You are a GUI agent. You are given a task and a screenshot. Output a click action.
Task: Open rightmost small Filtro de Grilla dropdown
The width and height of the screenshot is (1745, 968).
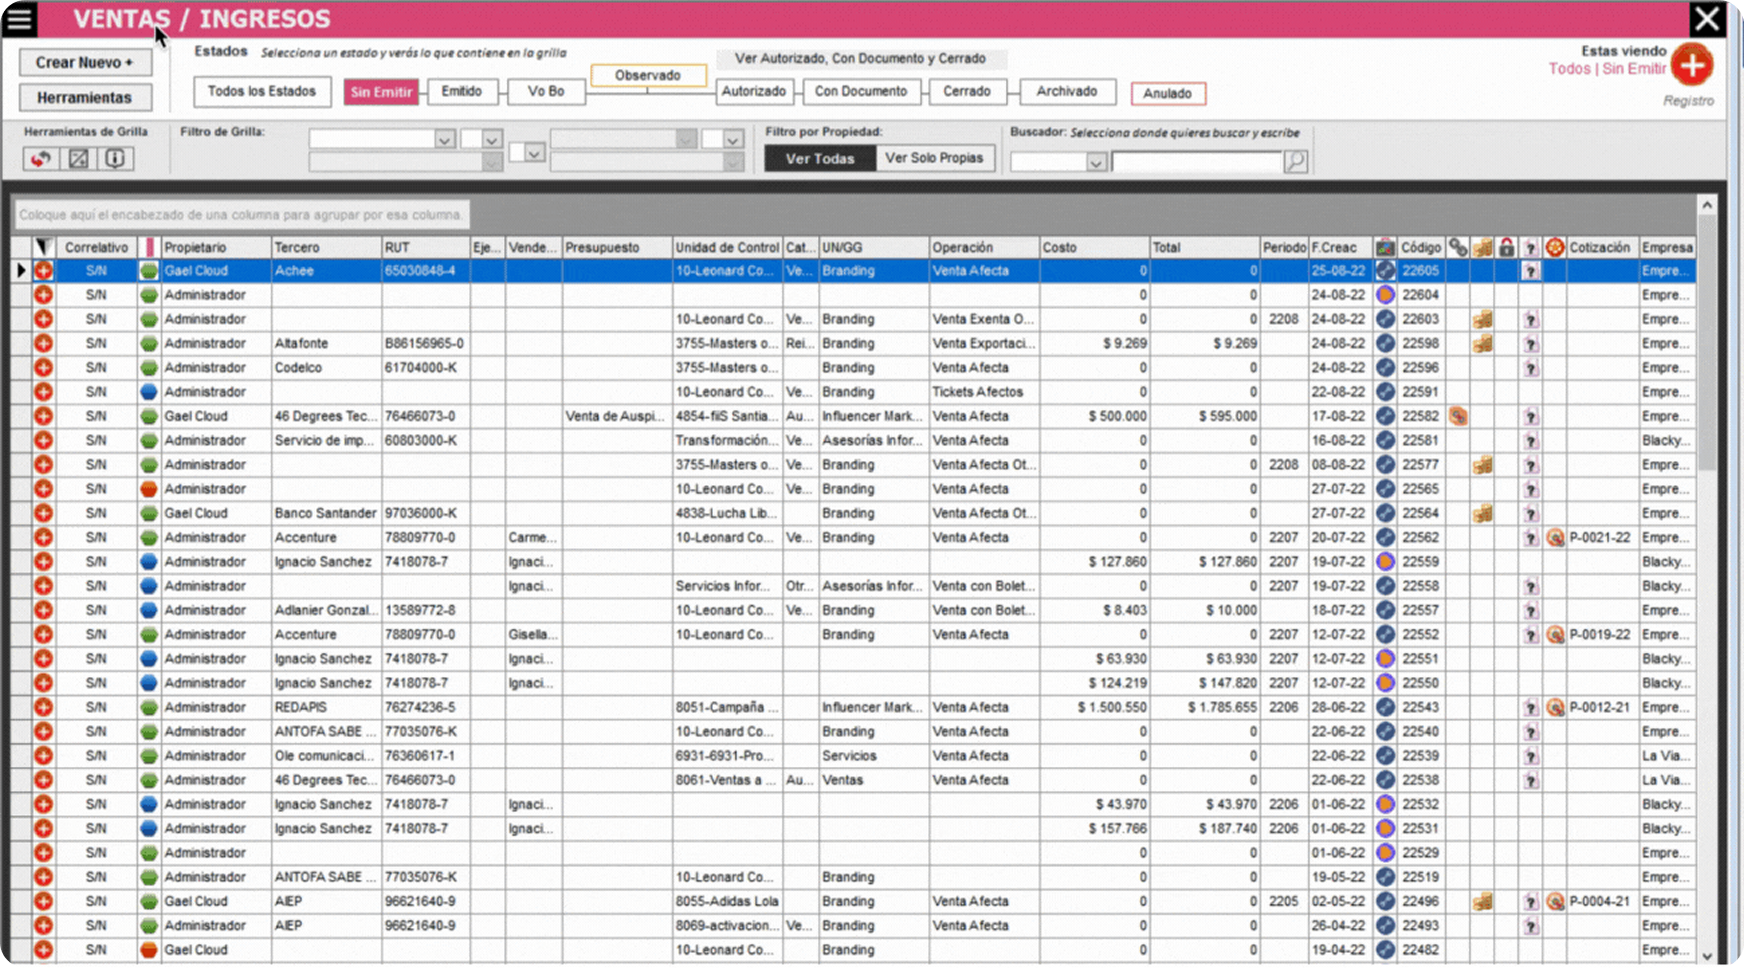[733, 140]
